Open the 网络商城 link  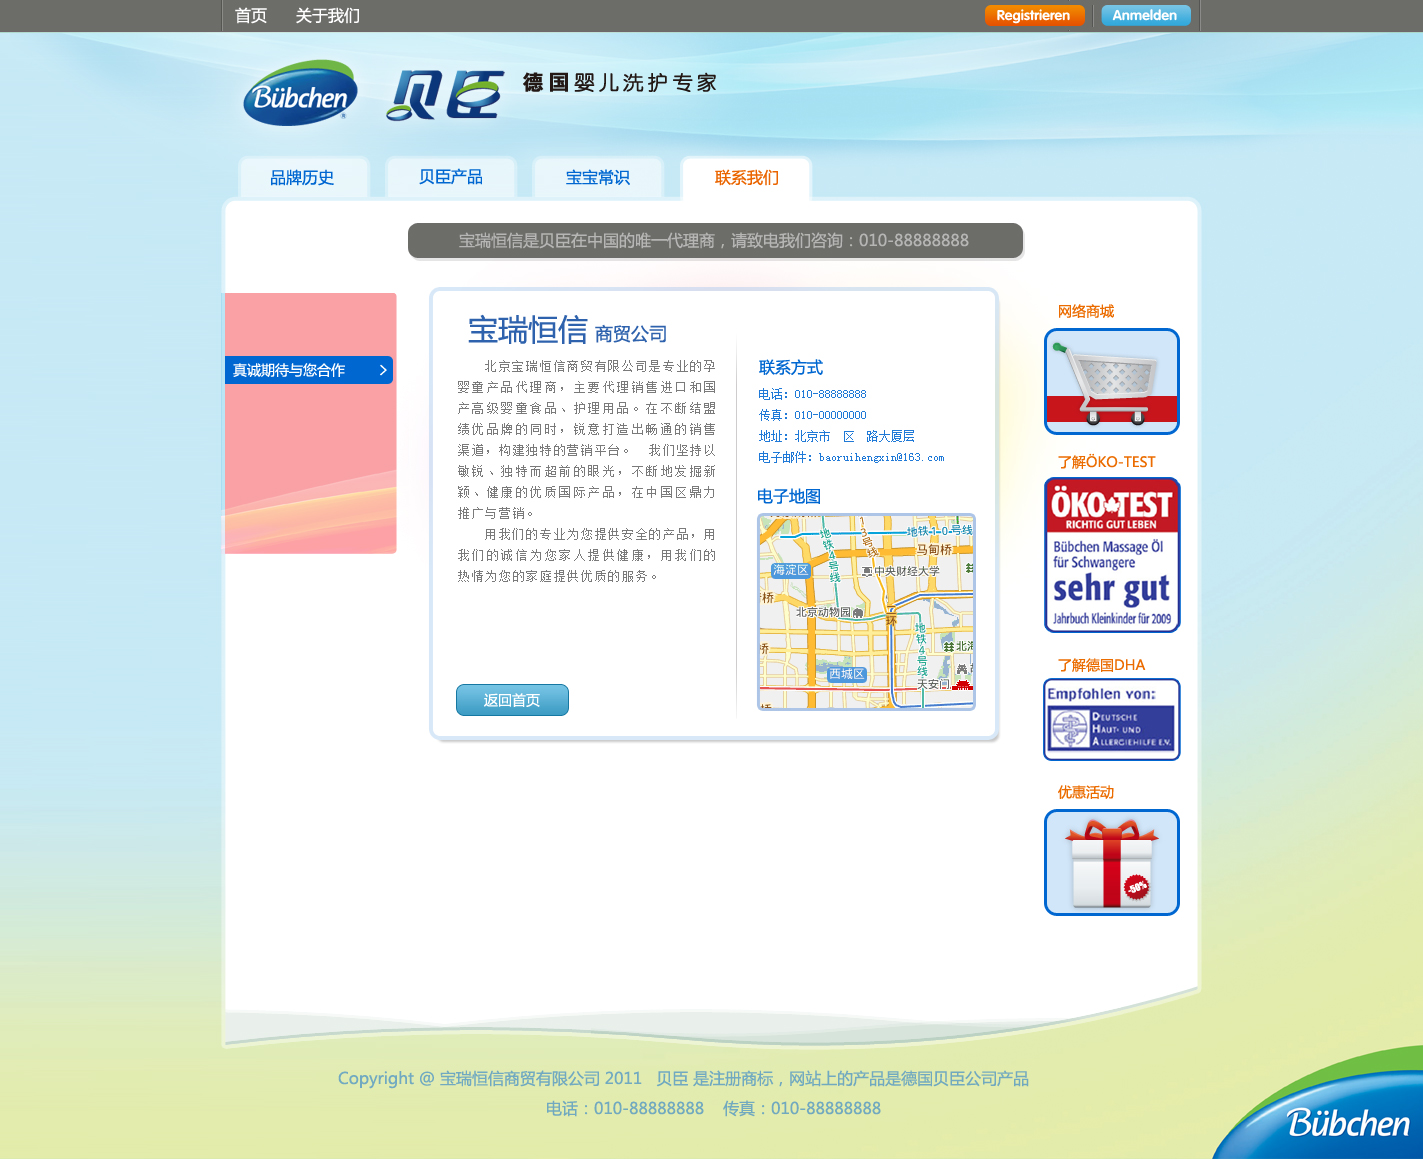[1086, 312]
